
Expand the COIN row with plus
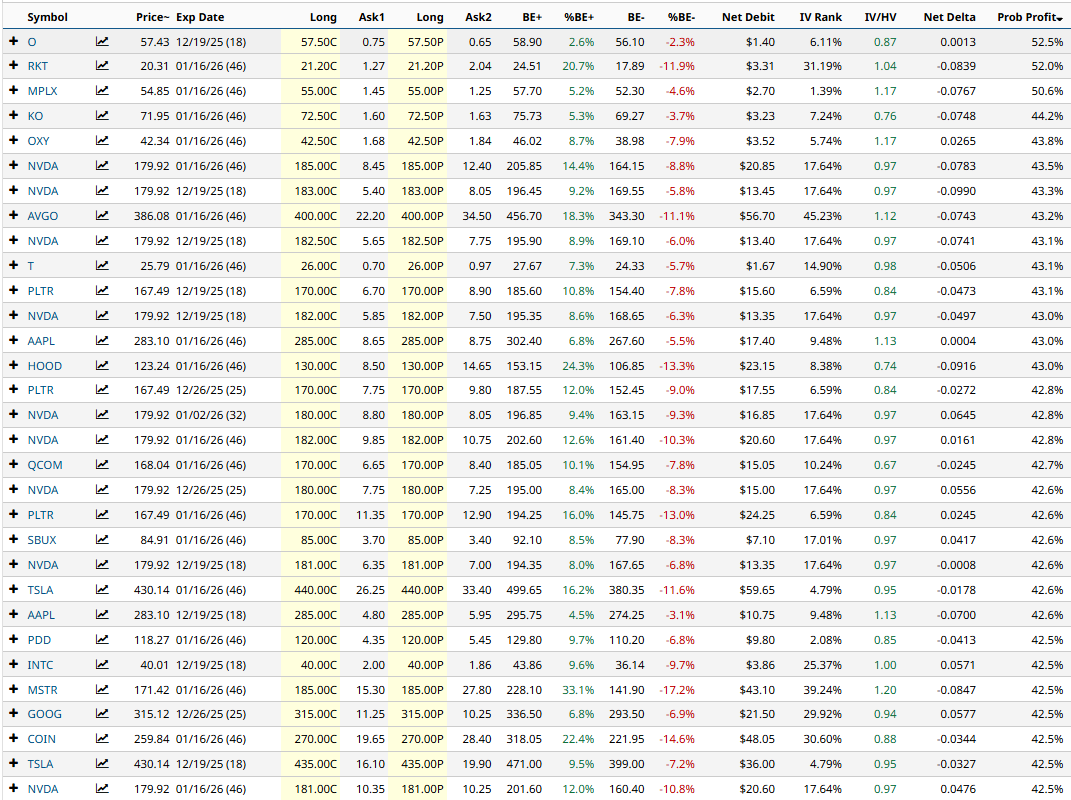click(13, 739)
